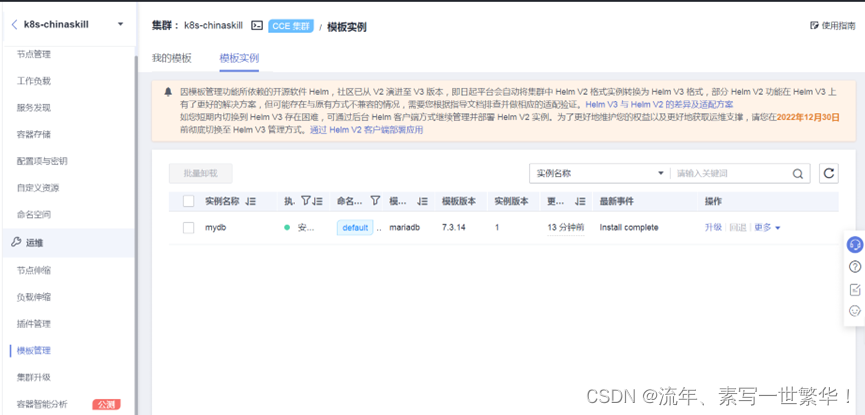
Task: Open 配置项与密钥 in the sidebar
Action: coord(42,161)
